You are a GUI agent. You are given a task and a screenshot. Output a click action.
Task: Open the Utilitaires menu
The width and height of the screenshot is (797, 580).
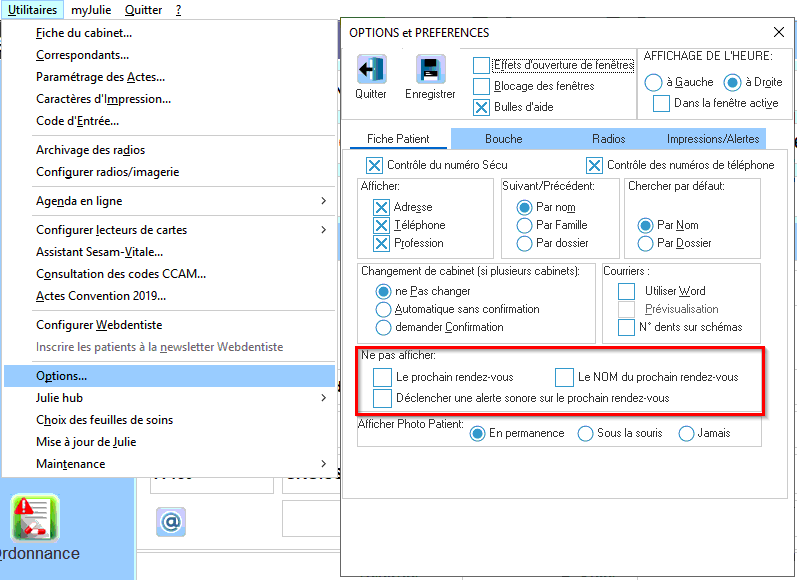(x=33, y=10)
